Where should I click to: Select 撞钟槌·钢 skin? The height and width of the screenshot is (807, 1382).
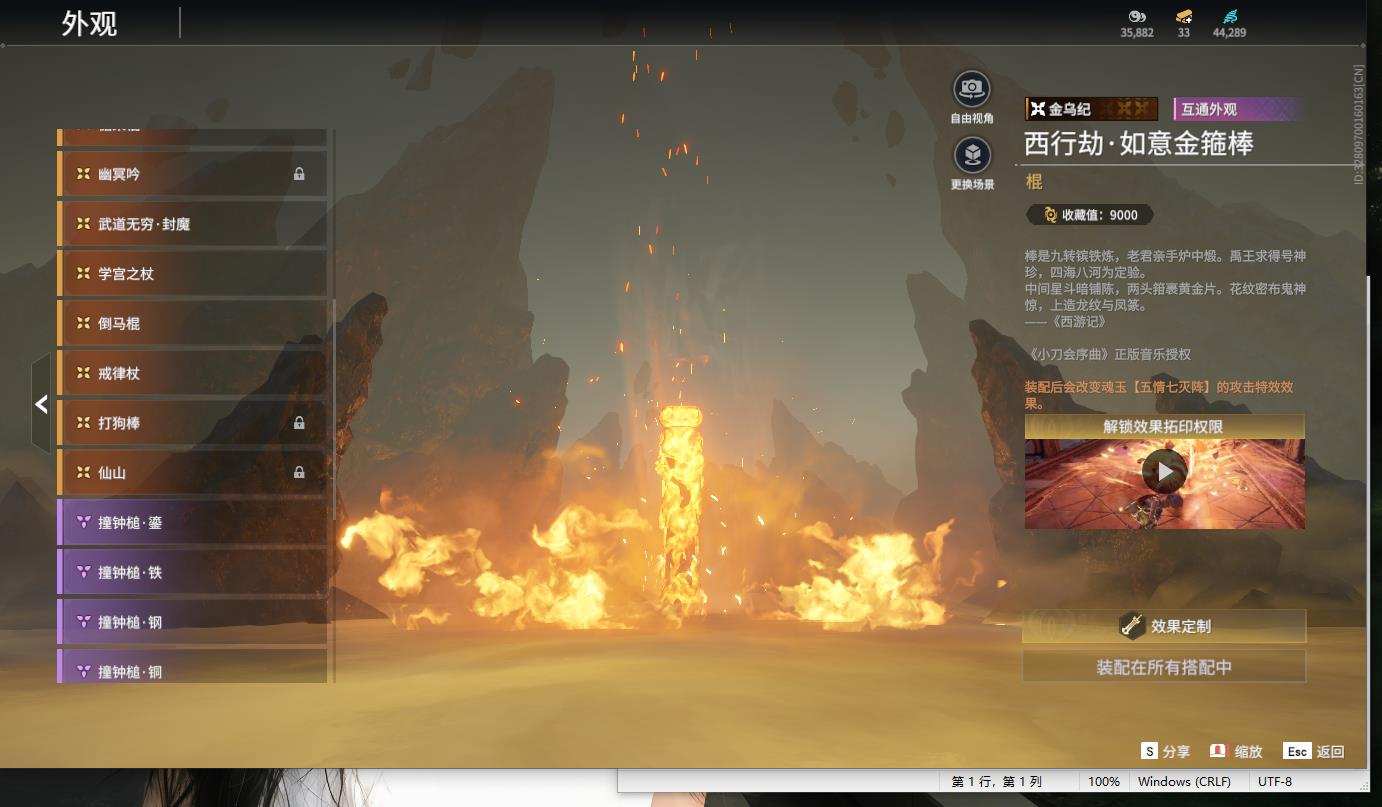click(193, 622)
